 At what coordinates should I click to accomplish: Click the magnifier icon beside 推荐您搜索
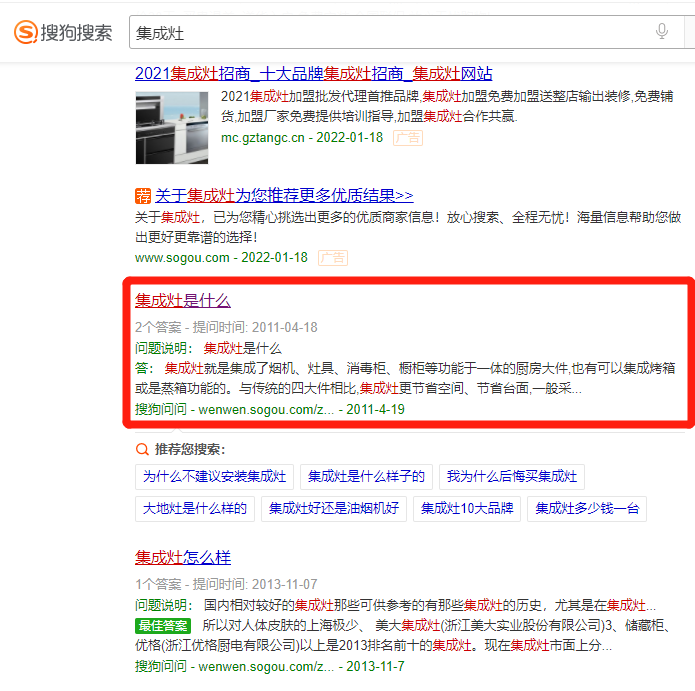click(142, 449)
